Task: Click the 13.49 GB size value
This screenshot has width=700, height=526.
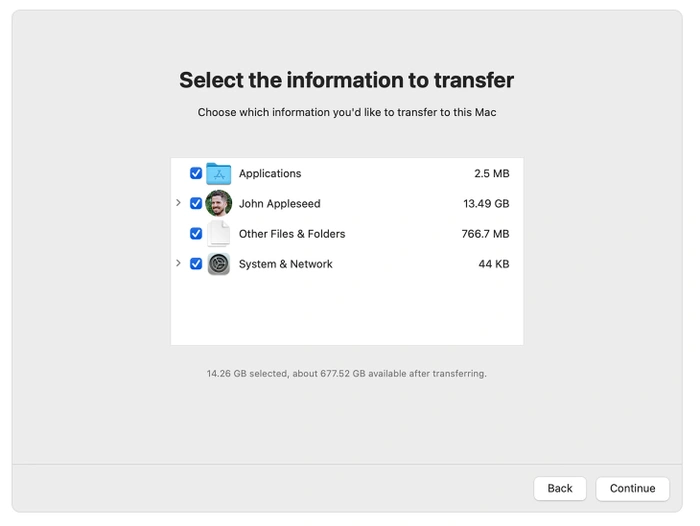Action: [486, 203]
